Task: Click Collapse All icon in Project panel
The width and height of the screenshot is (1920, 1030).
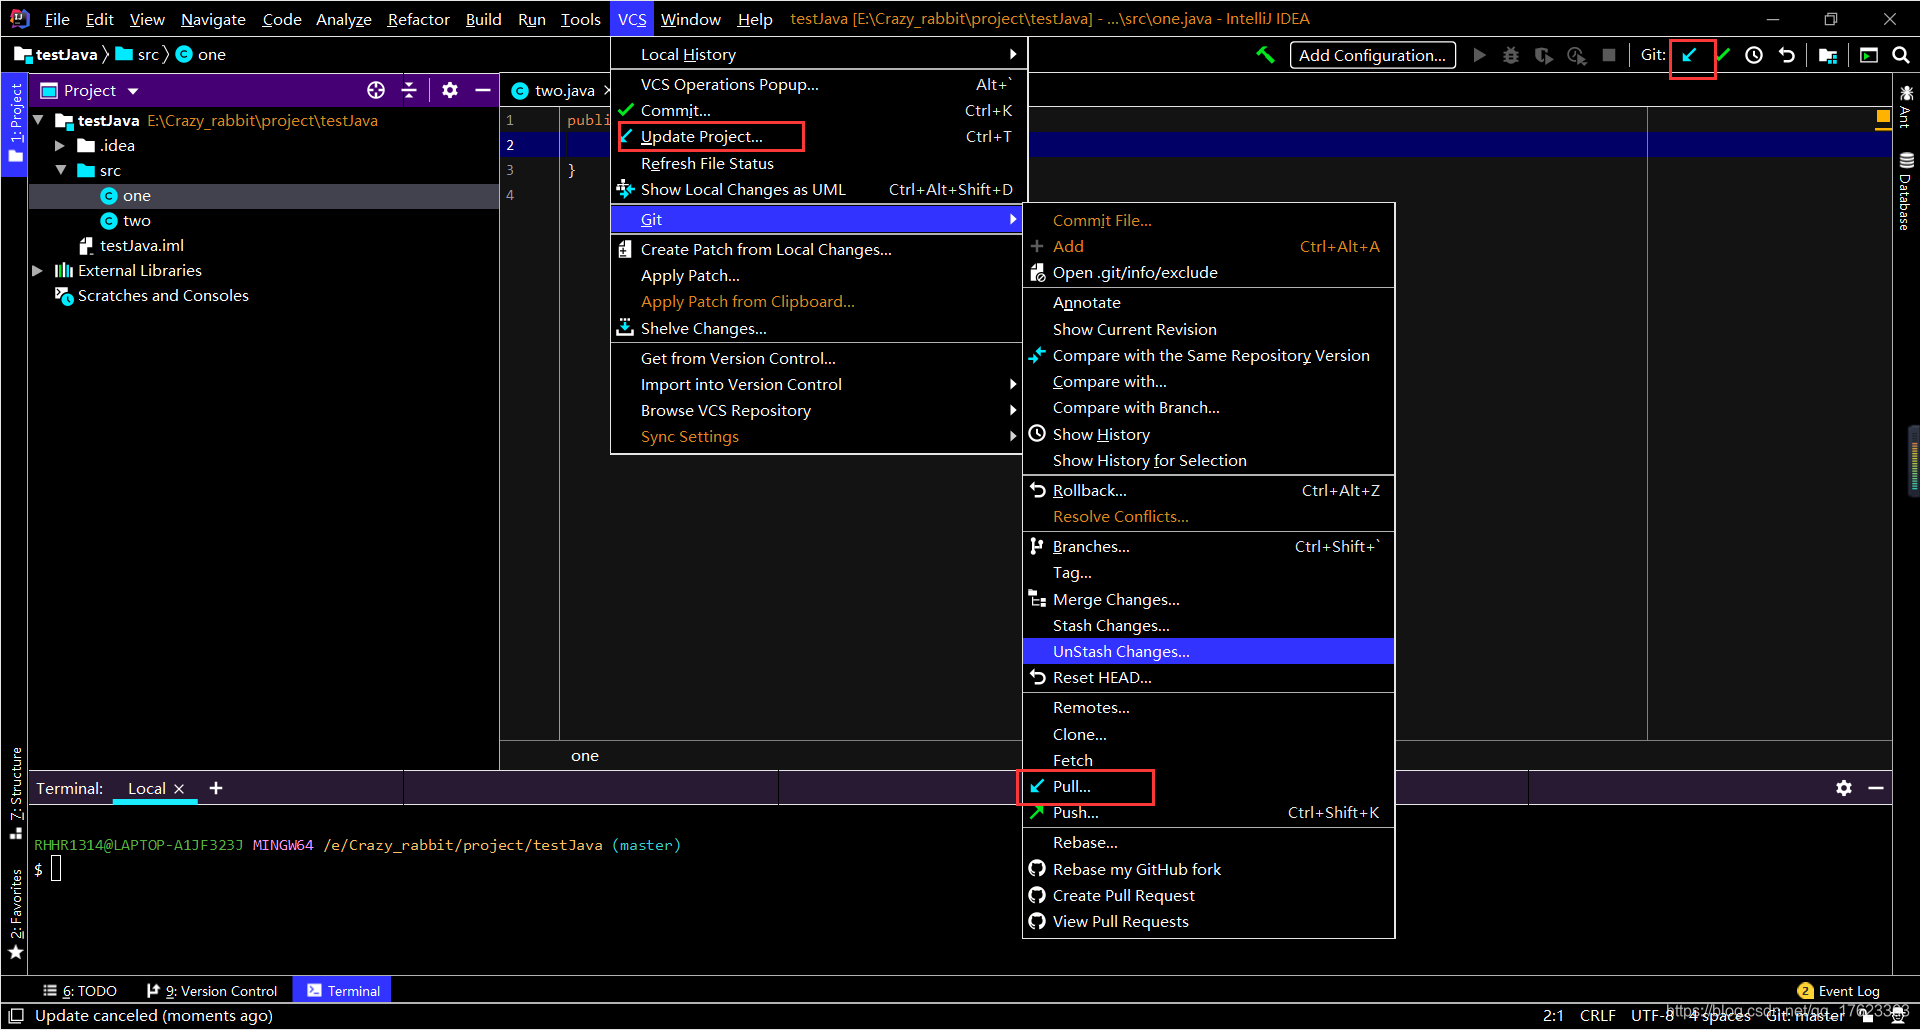Action: (409, 90)
